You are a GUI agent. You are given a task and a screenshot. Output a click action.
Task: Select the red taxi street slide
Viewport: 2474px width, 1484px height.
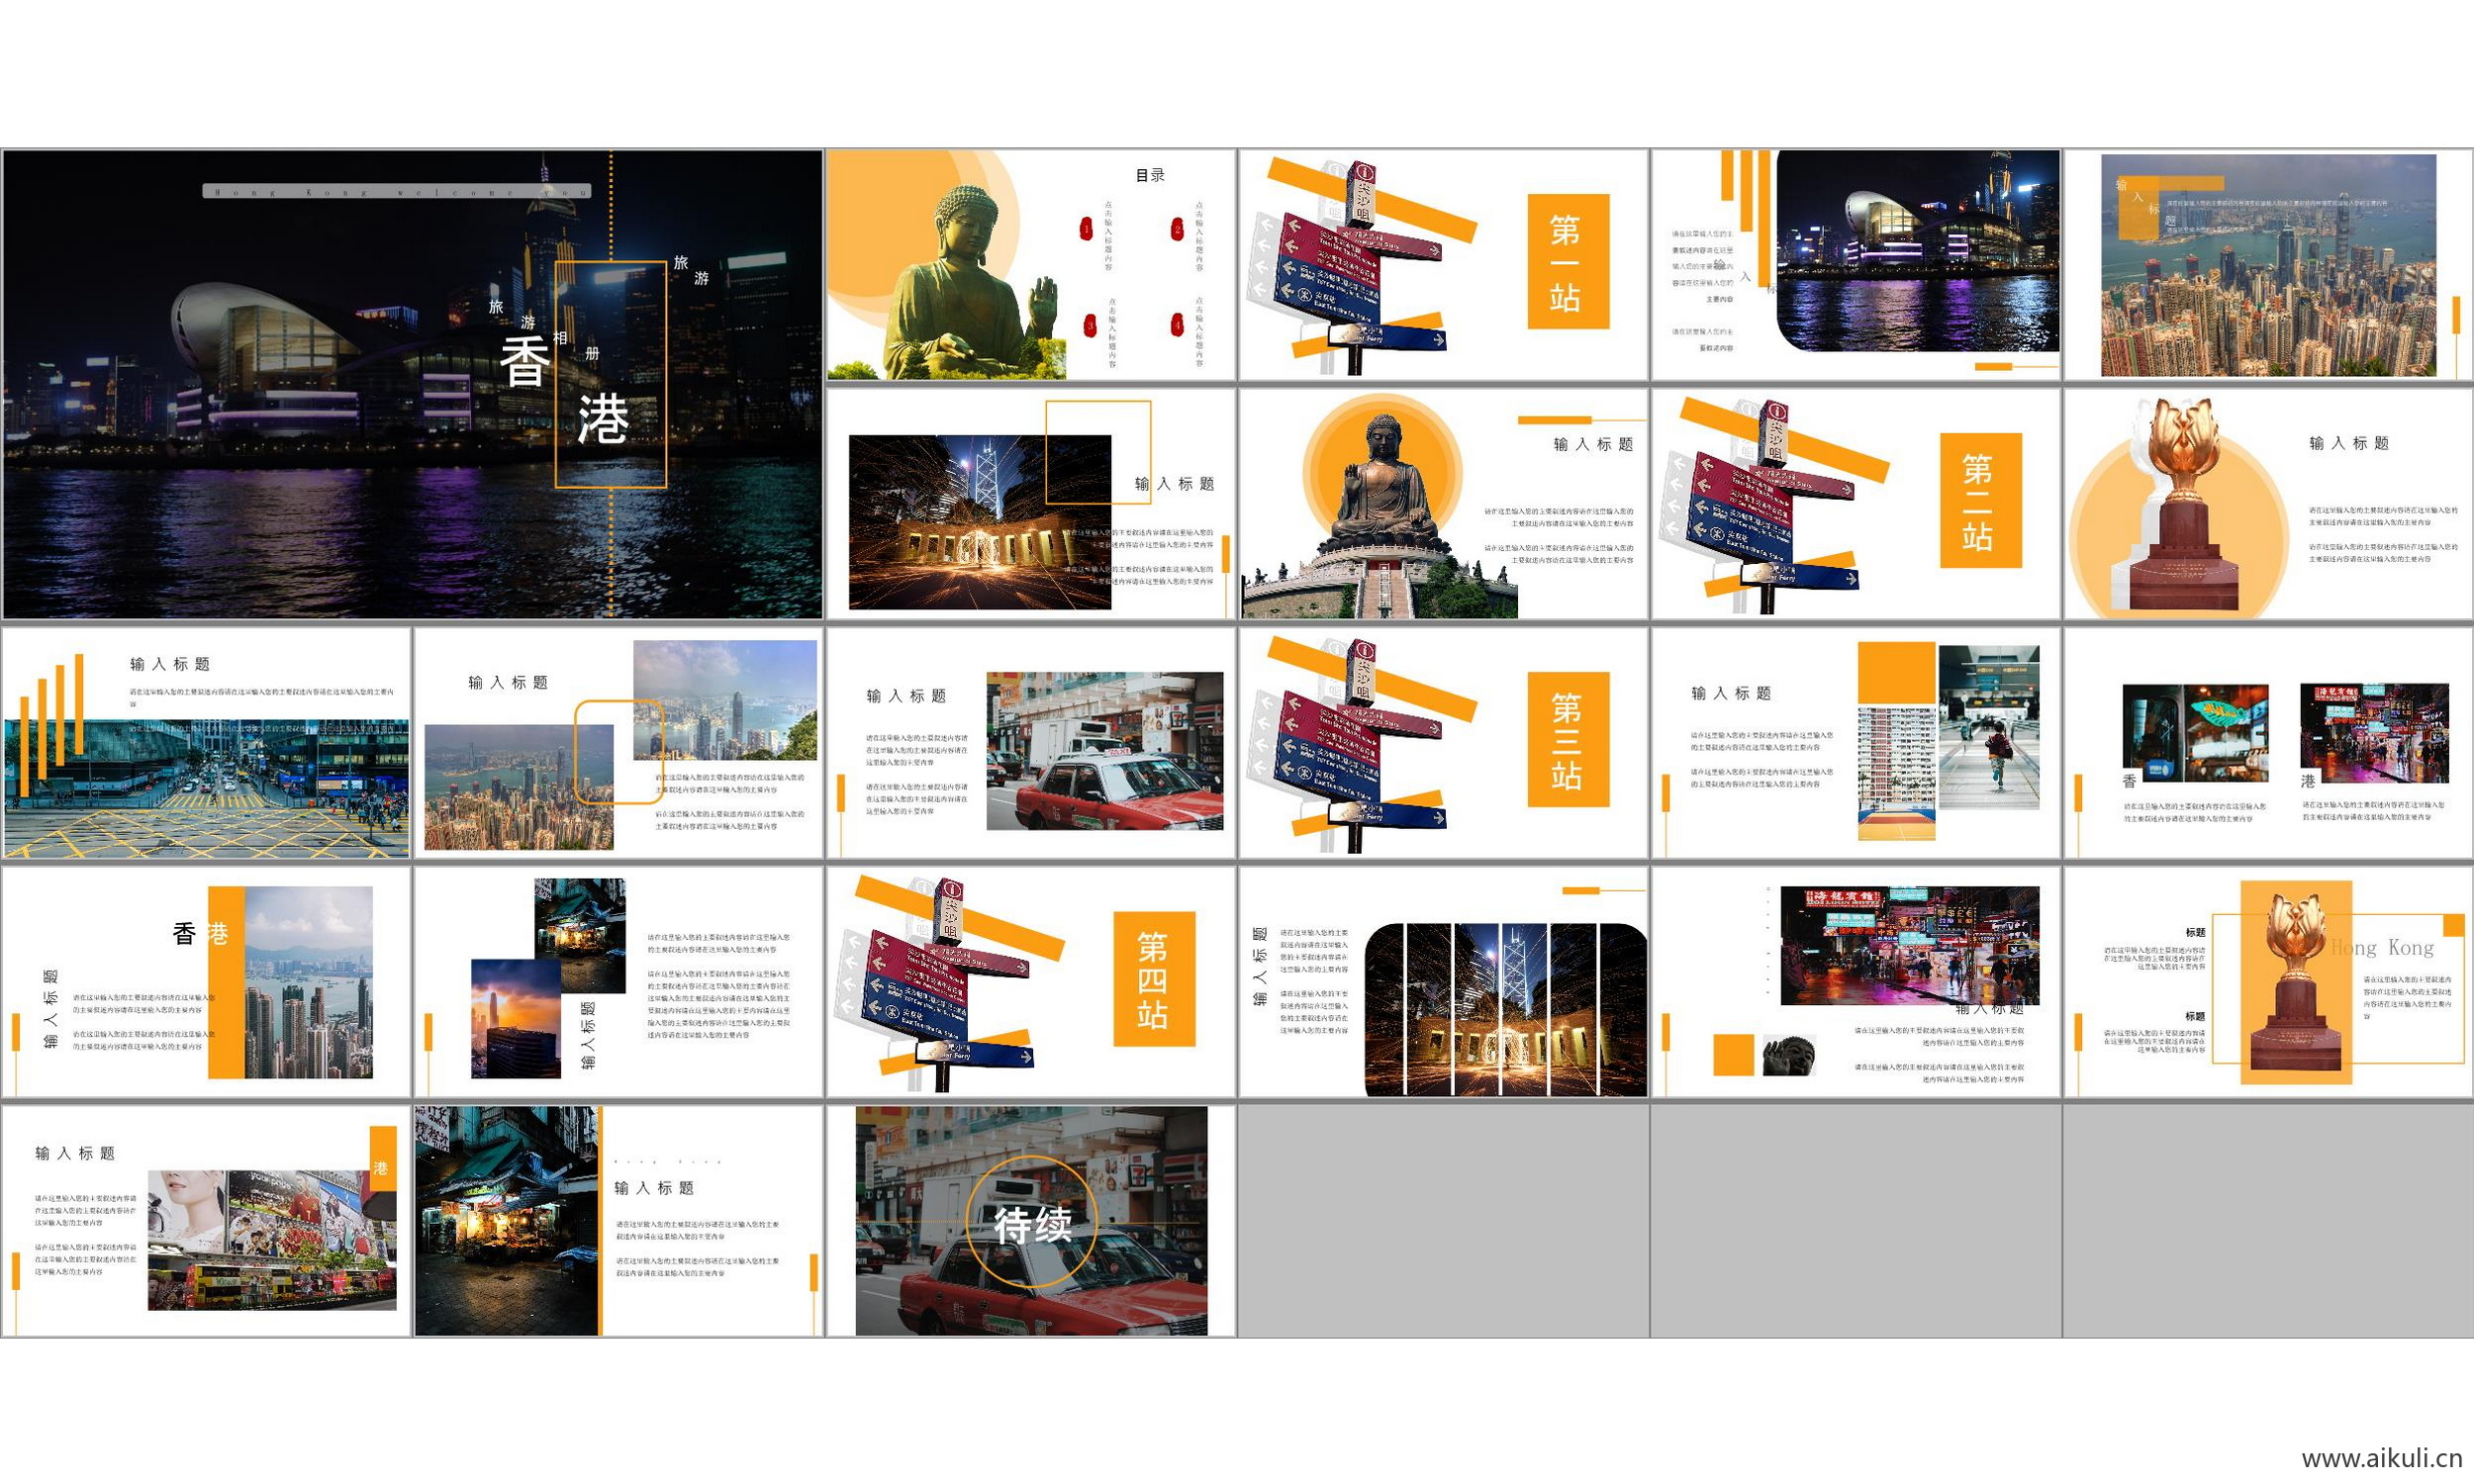1031,743
